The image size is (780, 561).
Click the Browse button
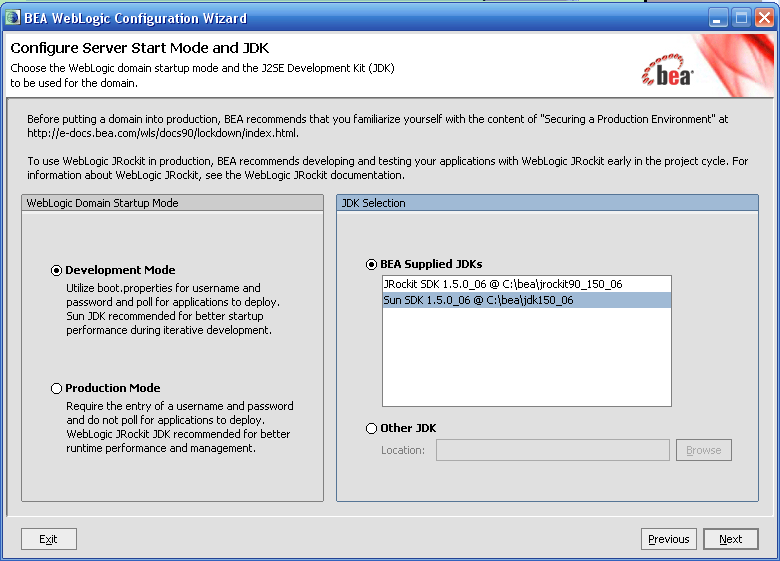click(703, 450)
